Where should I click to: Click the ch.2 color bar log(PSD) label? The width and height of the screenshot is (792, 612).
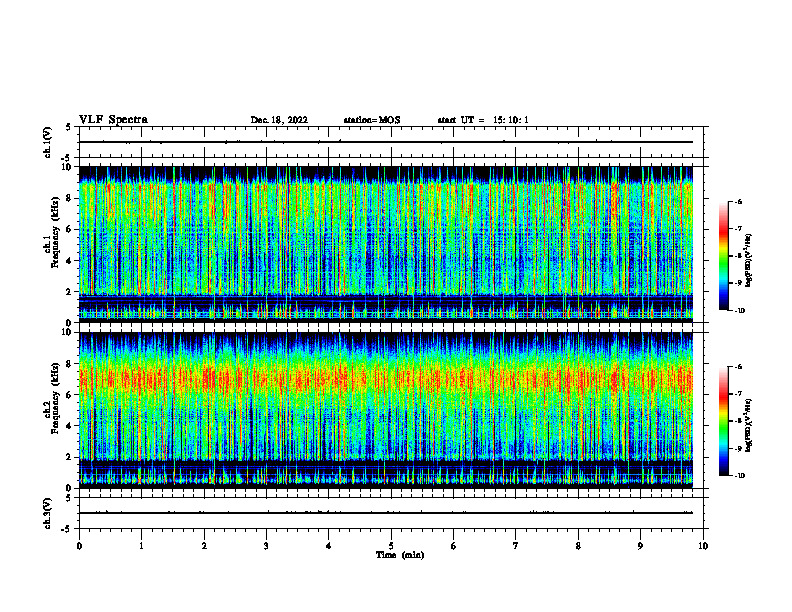[x=749, y=425]
